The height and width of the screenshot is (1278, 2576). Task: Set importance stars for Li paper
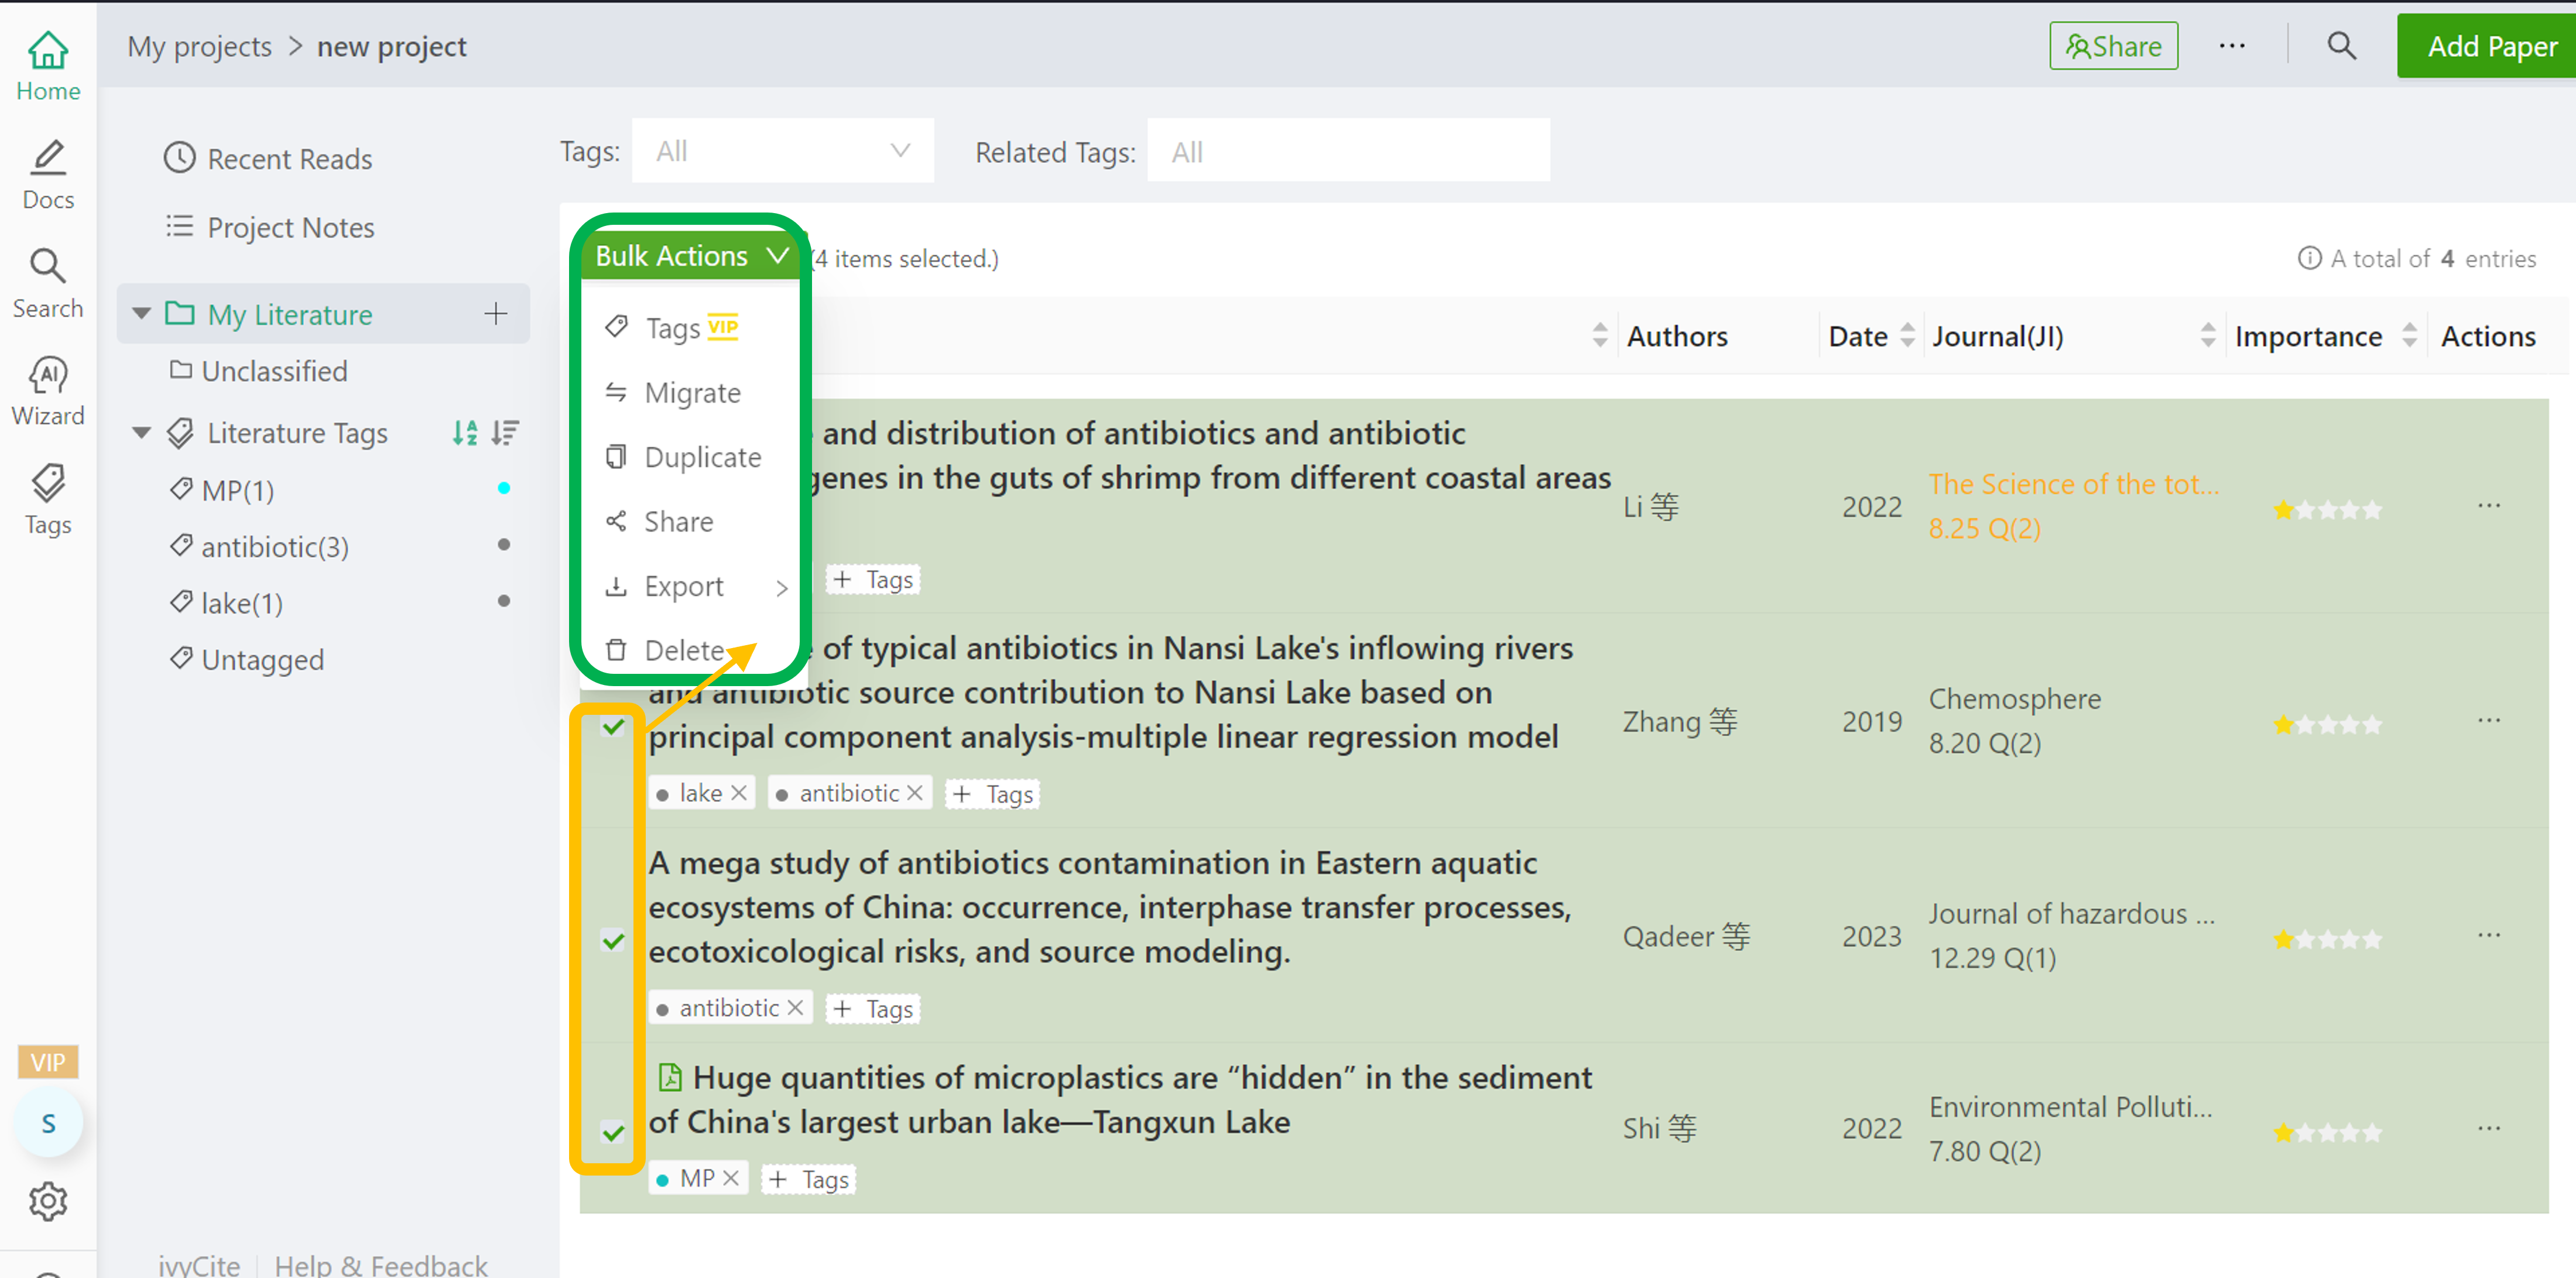[2327, 510]
